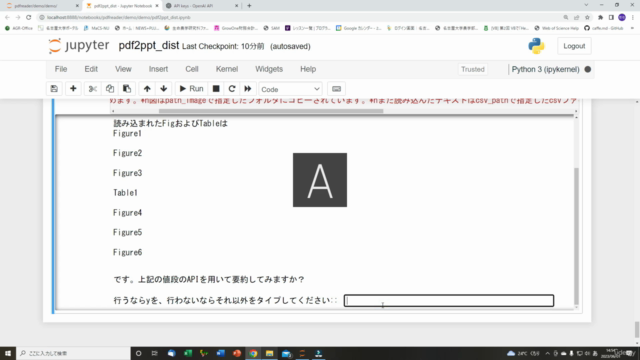Go back in the browser
Image resolution: width=640 pixels, height=360 pixels.
pos(7,18)
